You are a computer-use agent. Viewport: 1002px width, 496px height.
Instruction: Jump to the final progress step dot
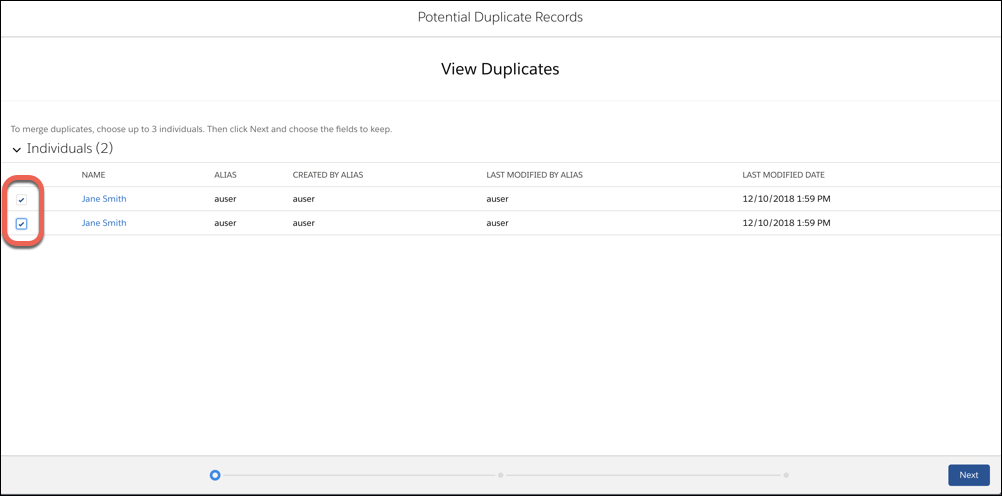(x=786, y=475)
